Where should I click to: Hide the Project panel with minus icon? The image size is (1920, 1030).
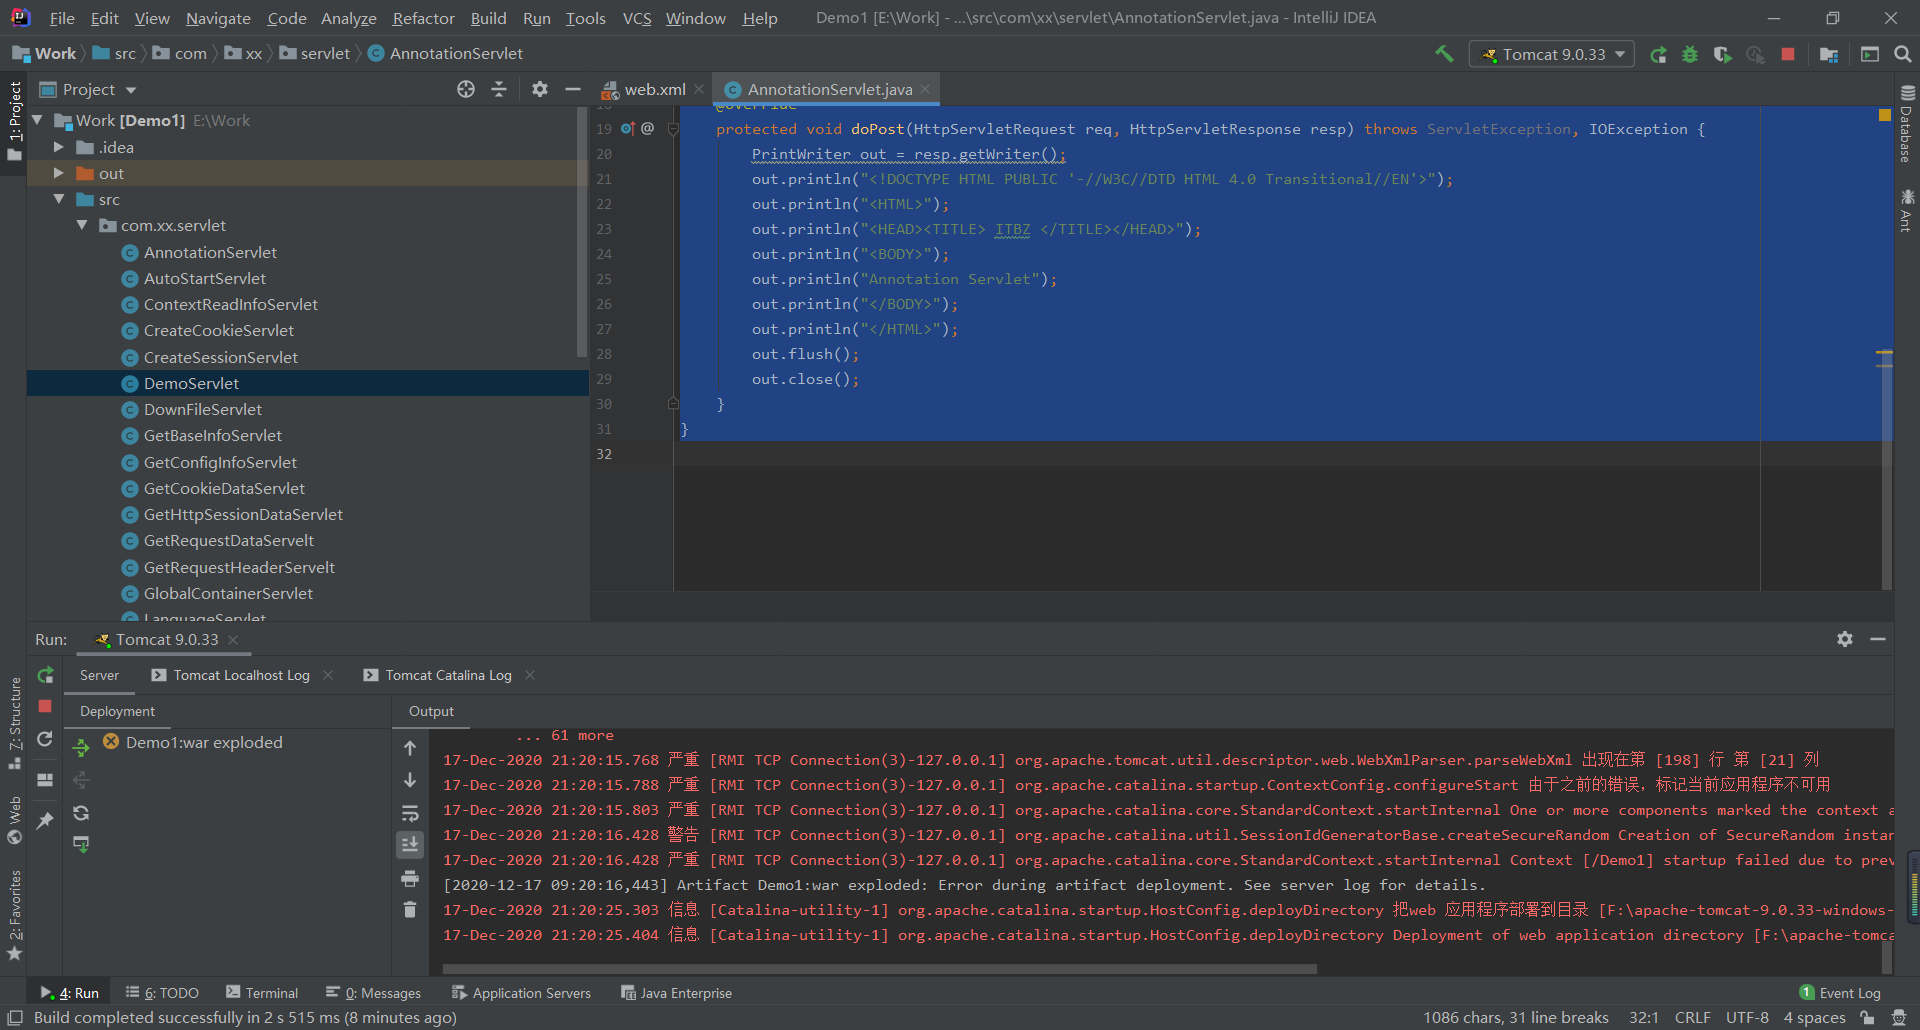tap(573, 89)
